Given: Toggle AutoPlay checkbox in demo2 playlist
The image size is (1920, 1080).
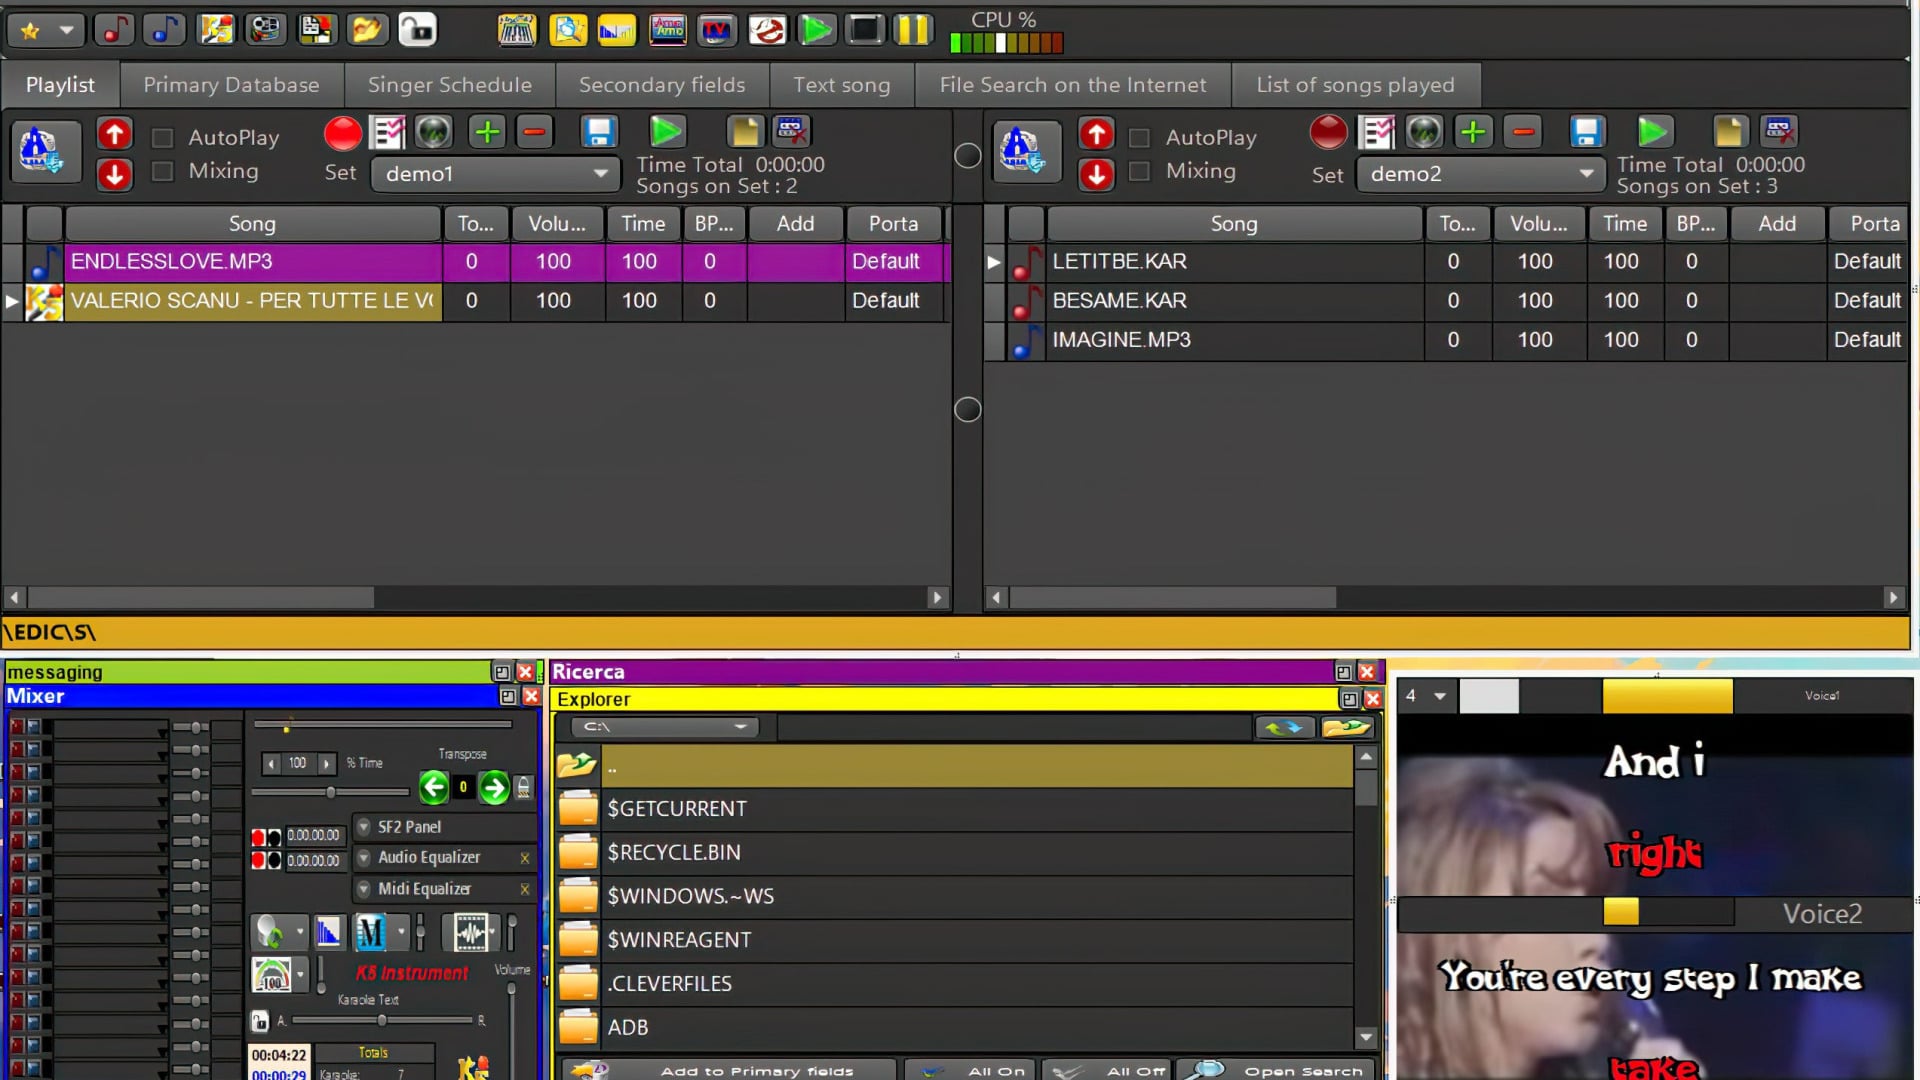Looking at the screenshot, I should (x=1139, y=138).
